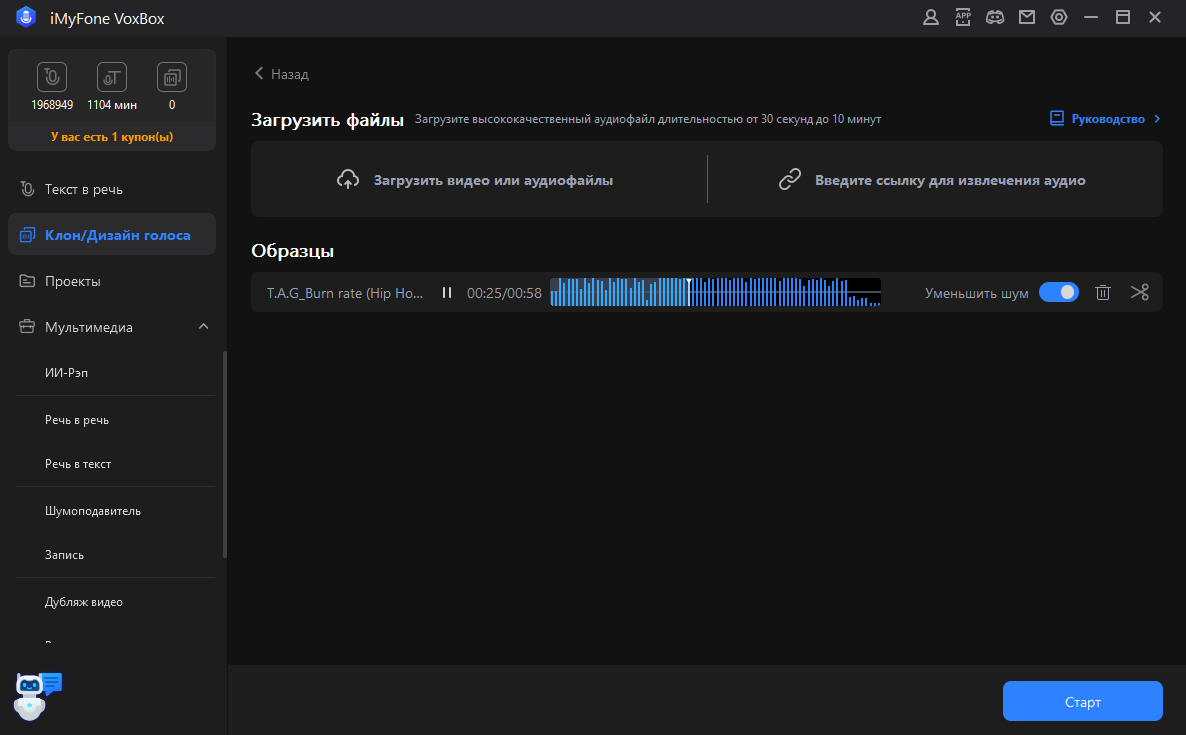Image resolution: width=1186 pixels, height=735 pixels.
Task: Click the Образцы heading
Action: 293,250
